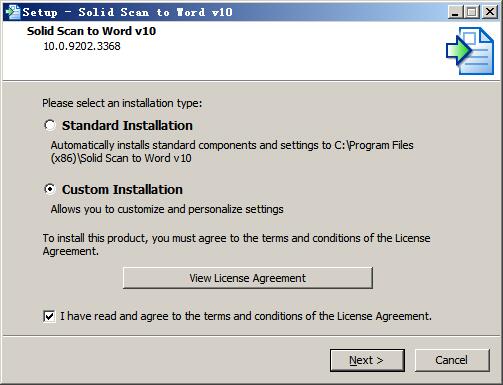Open View License Agreement
503x385 pixels.
tap(248, 278)
